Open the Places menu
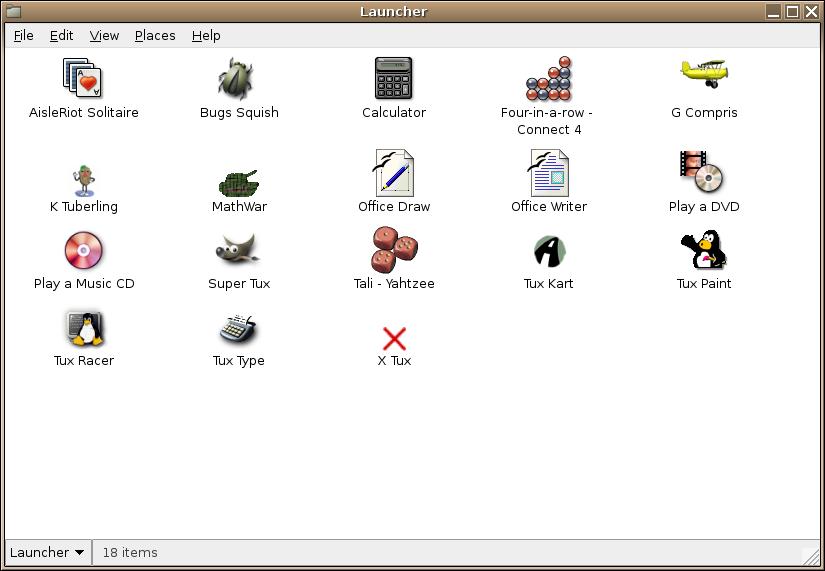The height and width of the screenshot is (571, 825). click(155, 35)
